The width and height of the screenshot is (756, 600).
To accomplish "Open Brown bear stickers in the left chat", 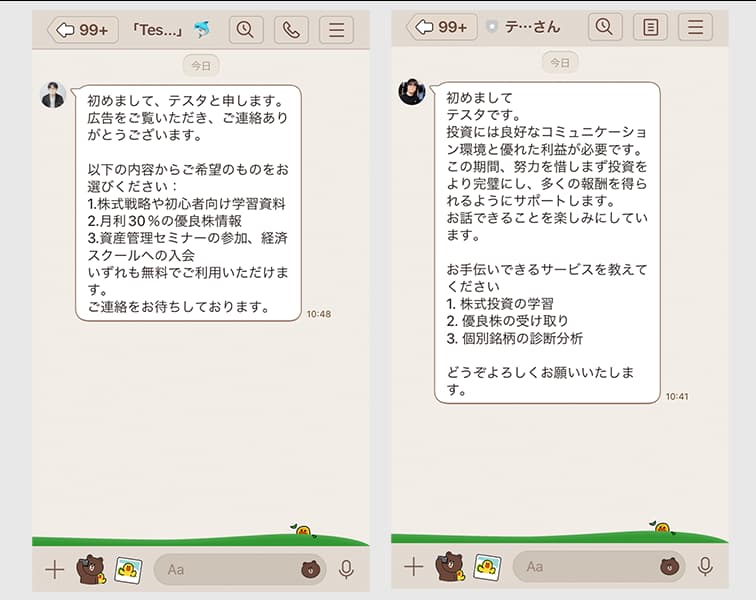I will pos(91,569).
